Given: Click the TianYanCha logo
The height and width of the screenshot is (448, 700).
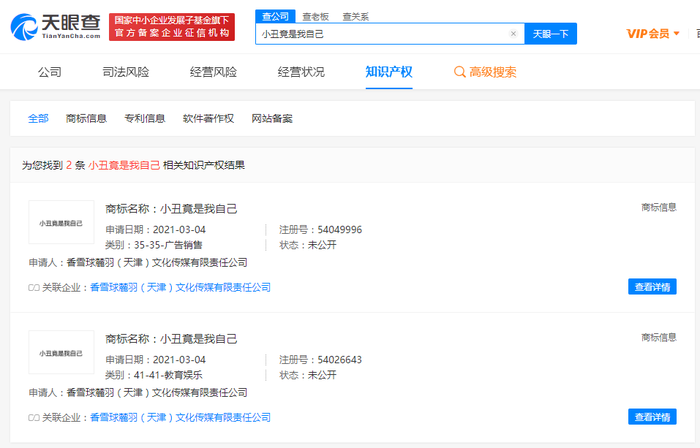Looking at the screenshot, I should (x=55, y=27).
